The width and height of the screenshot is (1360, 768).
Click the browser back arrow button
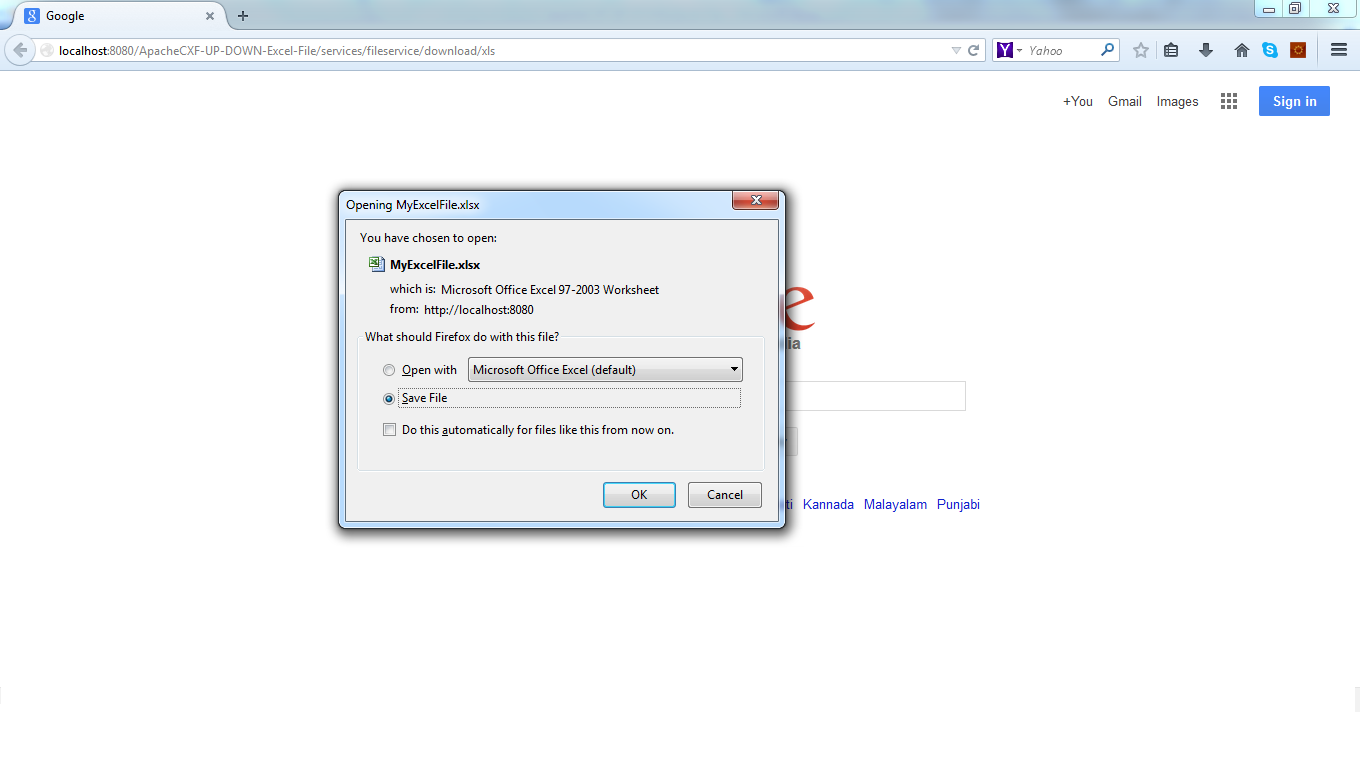tap(20, 50)
